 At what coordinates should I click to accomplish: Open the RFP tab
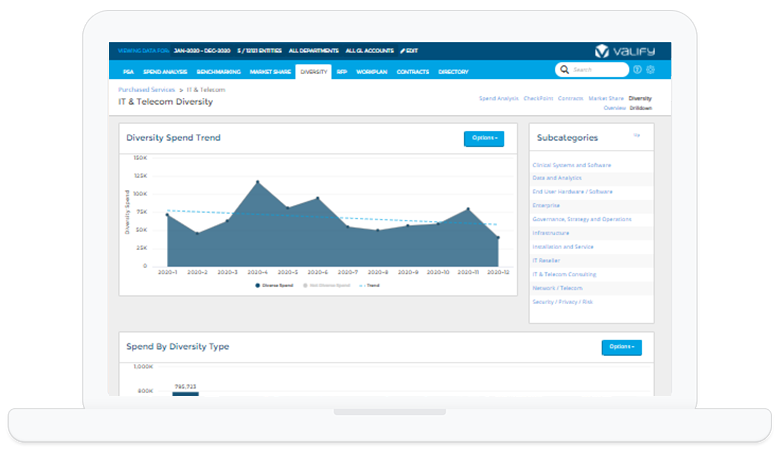point(342,72)
